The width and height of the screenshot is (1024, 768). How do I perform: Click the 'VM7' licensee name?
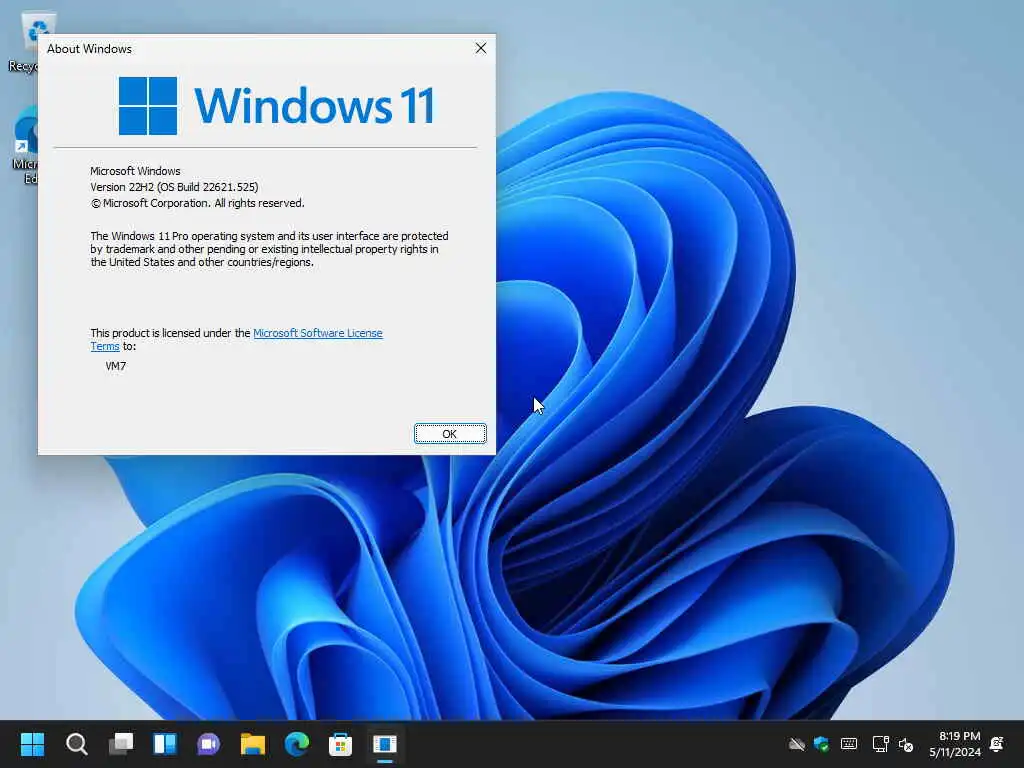[x=116, y=366]
